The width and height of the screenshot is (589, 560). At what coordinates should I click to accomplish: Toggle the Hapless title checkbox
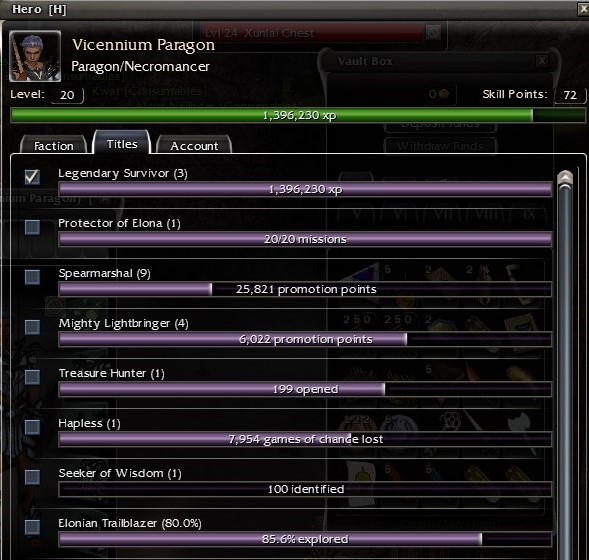tap(32, 427)
